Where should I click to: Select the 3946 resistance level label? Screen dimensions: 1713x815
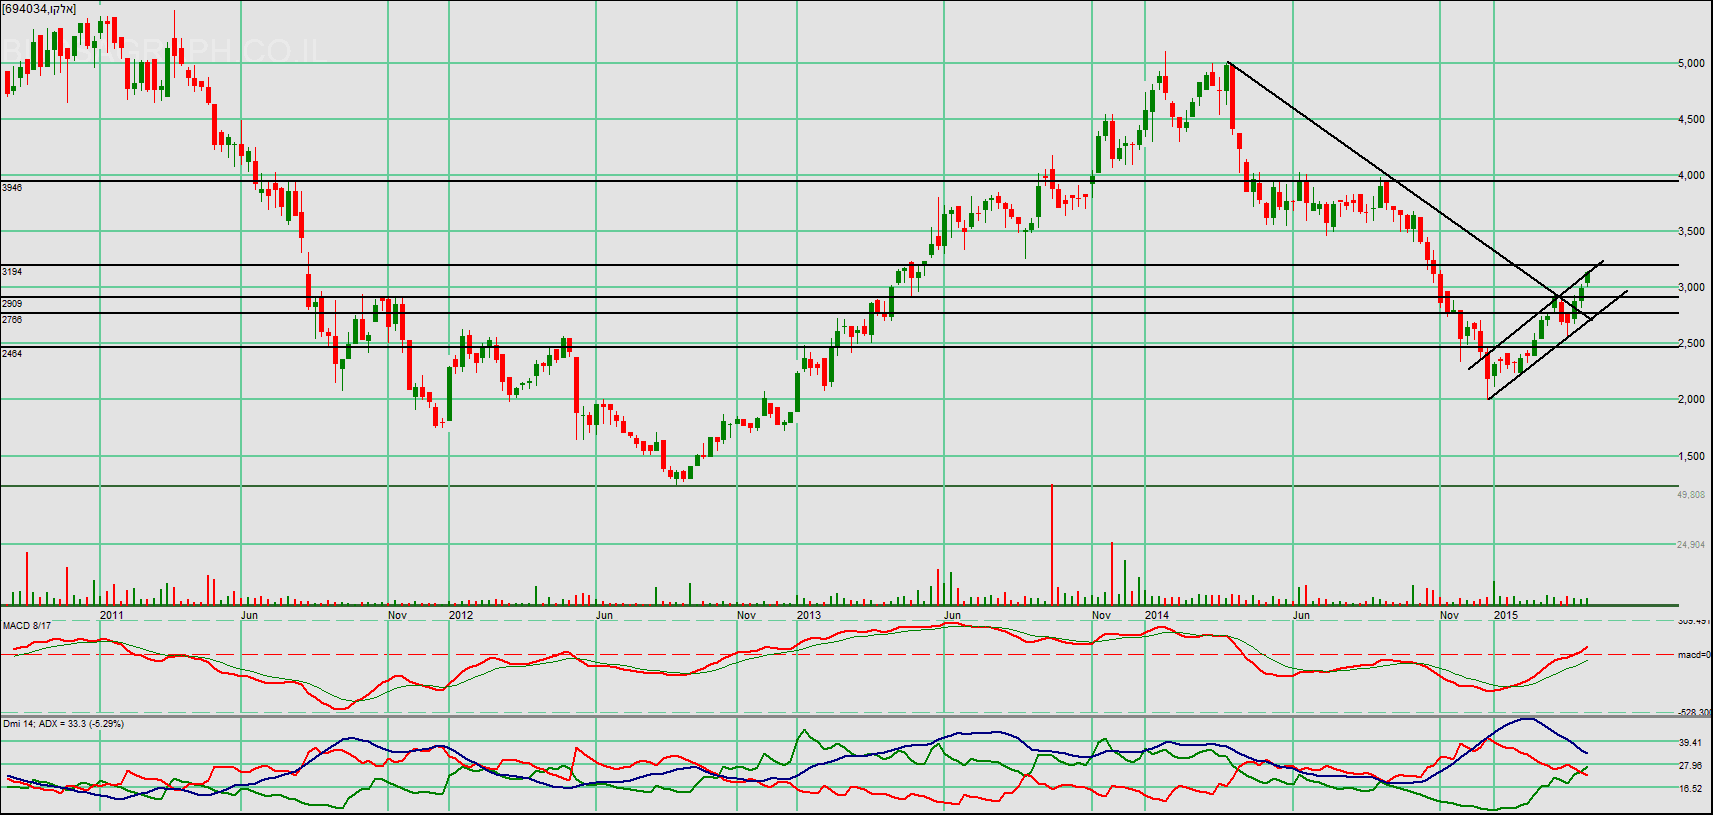(x=12, y=188)
